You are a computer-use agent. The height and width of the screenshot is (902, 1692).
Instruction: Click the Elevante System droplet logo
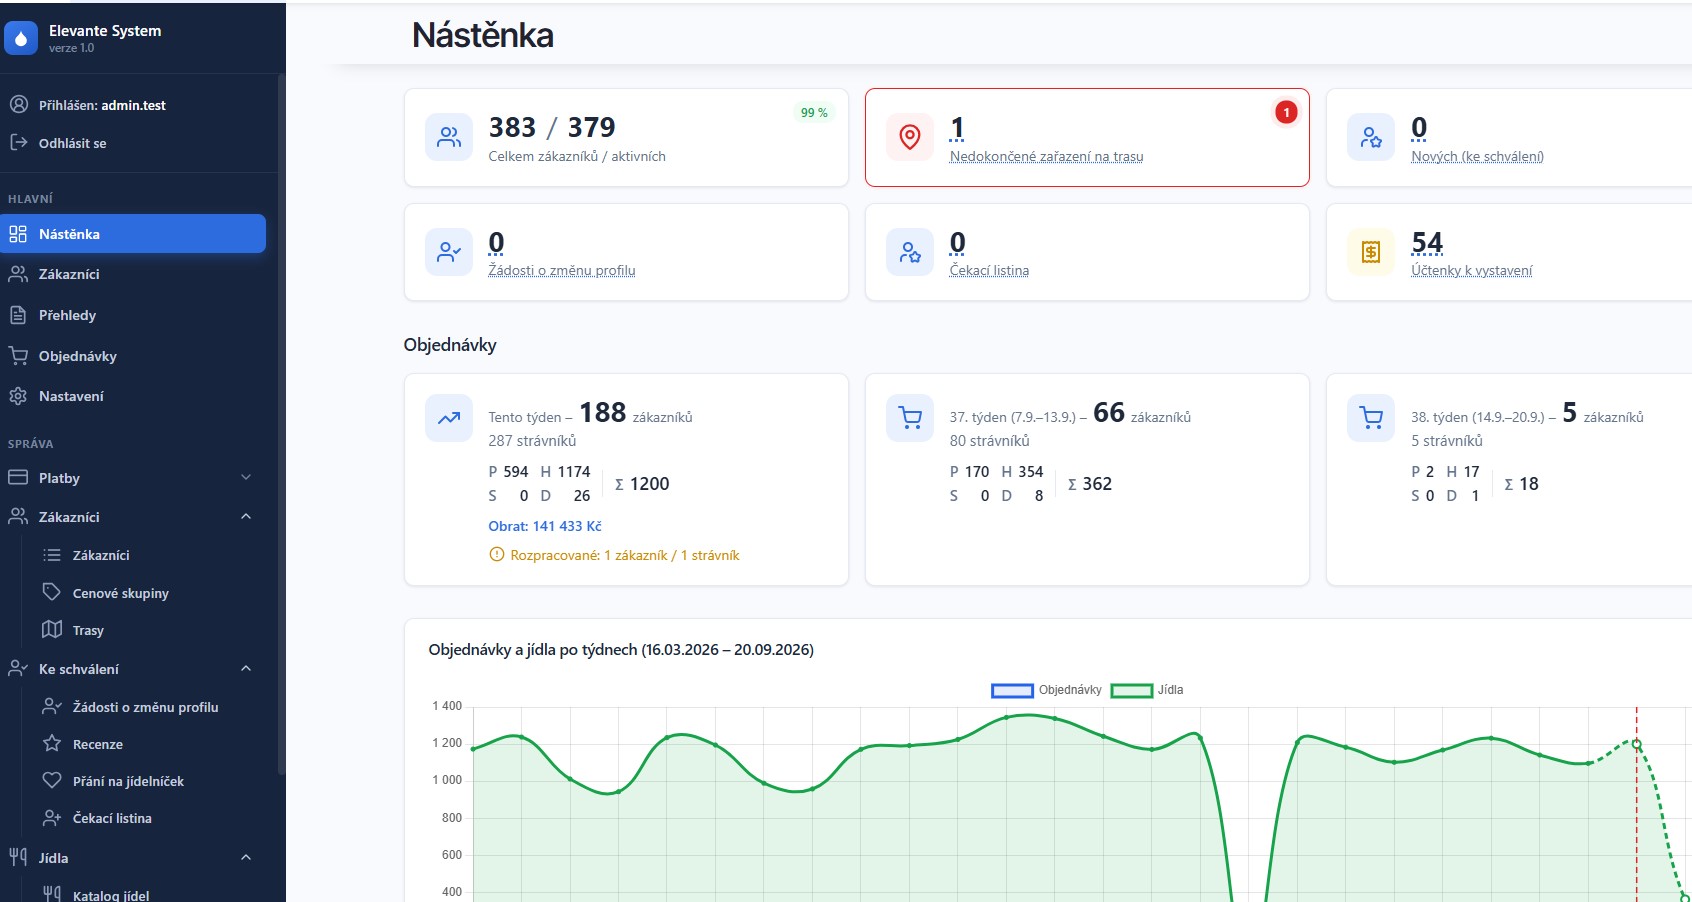(21, 38)
